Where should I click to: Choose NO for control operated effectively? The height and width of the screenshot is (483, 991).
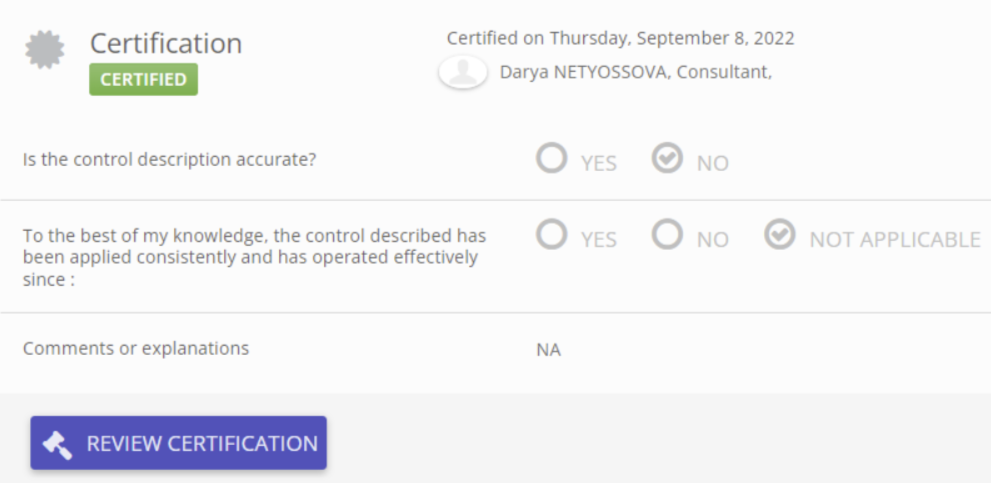[x=667, y=235]
